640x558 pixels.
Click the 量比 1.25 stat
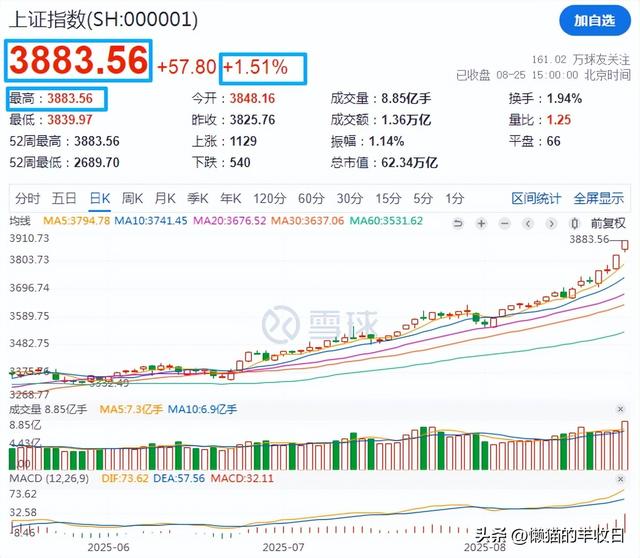click(540, 120)
